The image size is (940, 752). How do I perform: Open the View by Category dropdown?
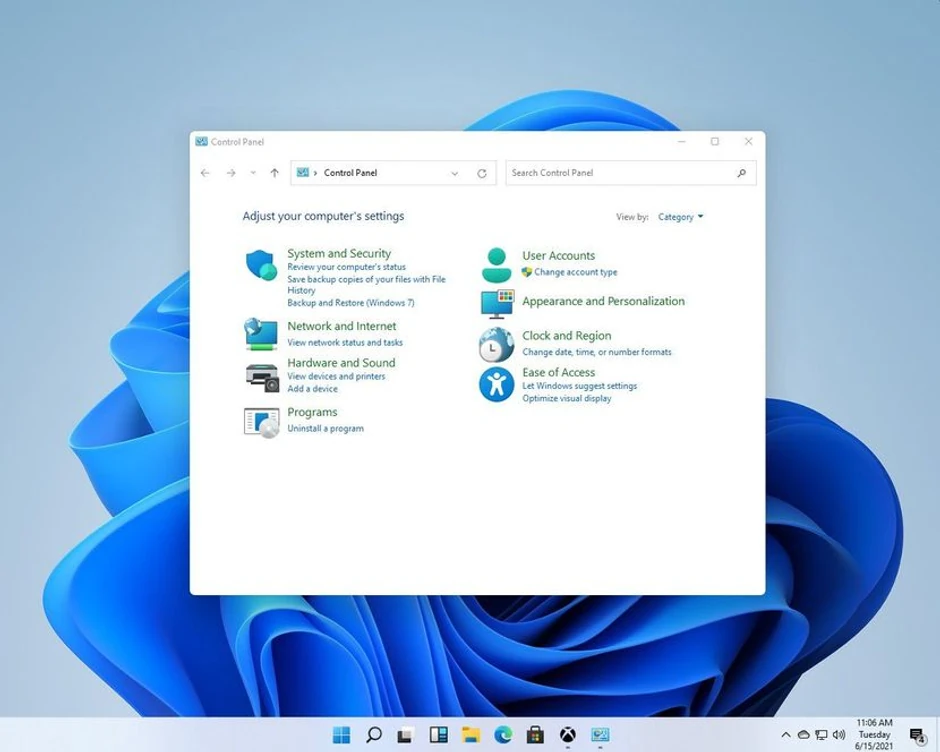click(681, 217)
